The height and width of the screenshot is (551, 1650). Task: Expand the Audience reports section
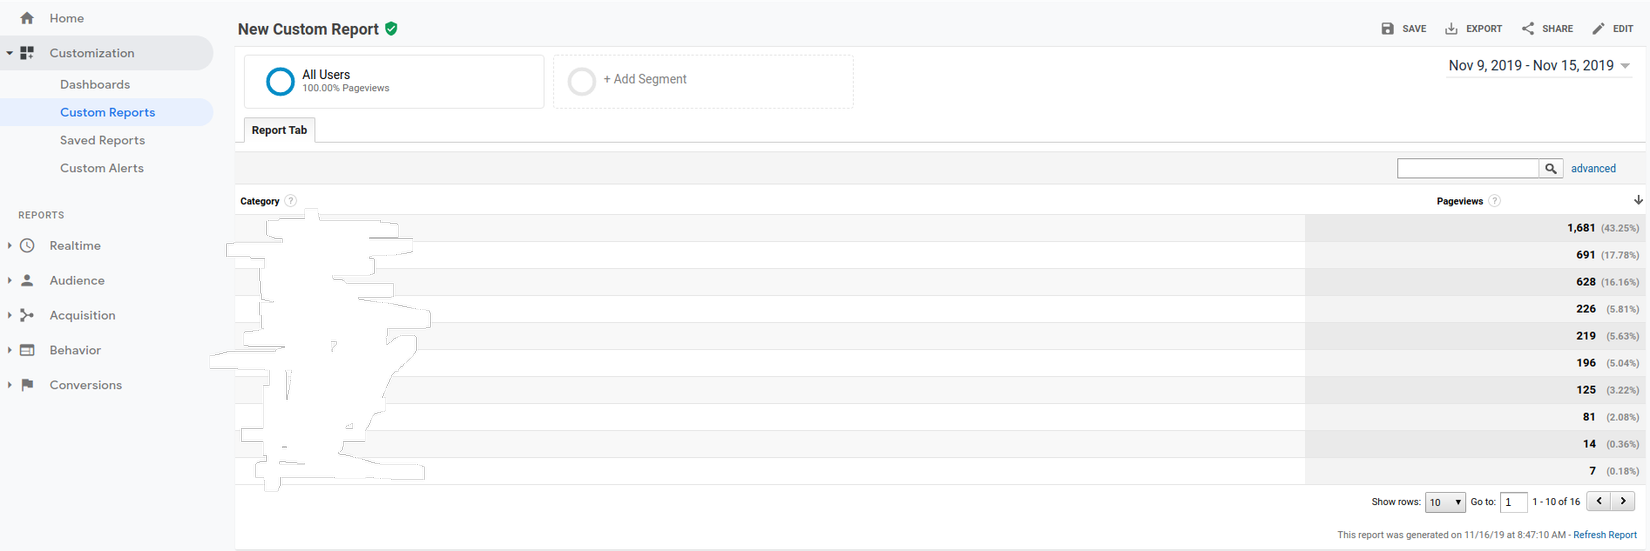click(x=10, y=281)
